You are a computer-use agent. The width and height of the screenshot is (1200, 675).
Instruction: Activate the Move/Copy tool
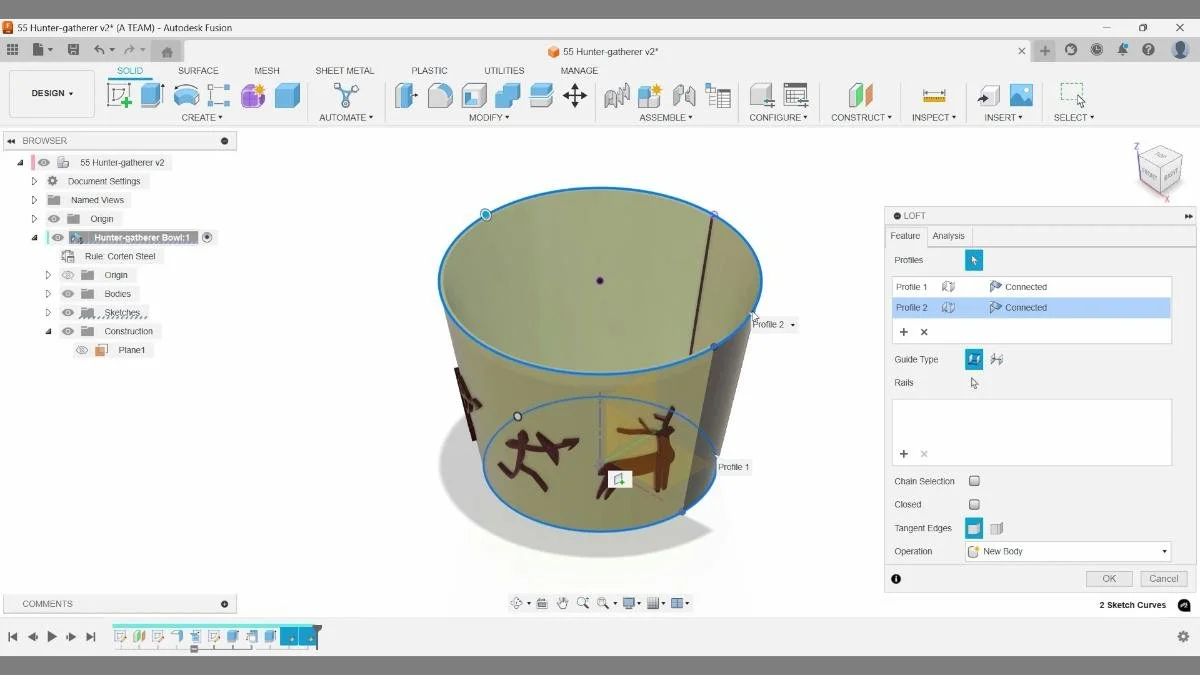[x=575, y=96]
